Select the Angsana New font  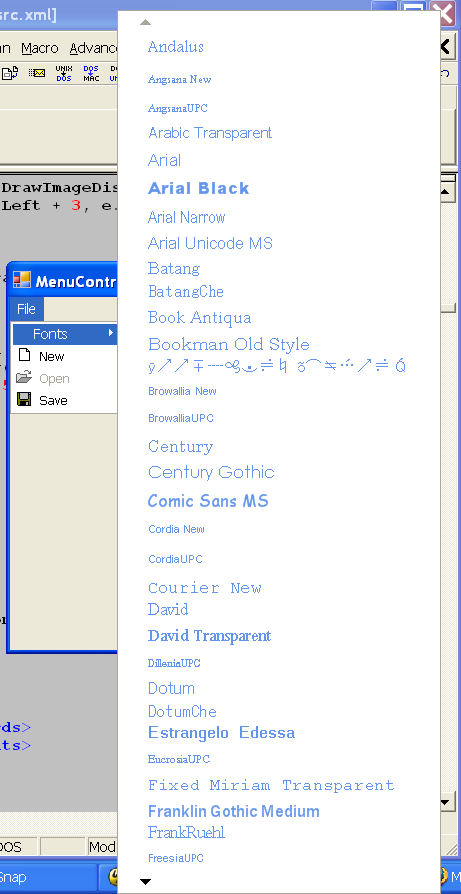179,79
